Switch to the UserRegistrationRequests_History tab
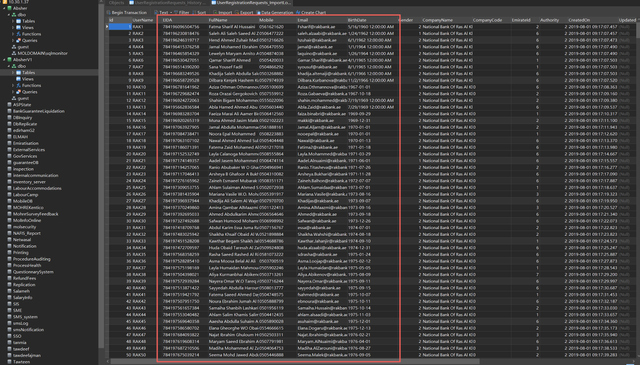640x365 pixels. [168, 3]
